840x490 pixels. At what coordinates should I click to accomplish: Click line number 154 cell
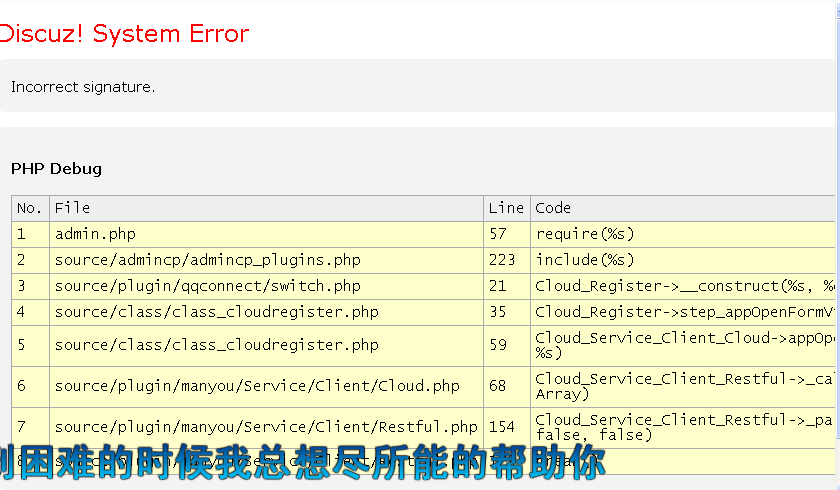point(507,427)
